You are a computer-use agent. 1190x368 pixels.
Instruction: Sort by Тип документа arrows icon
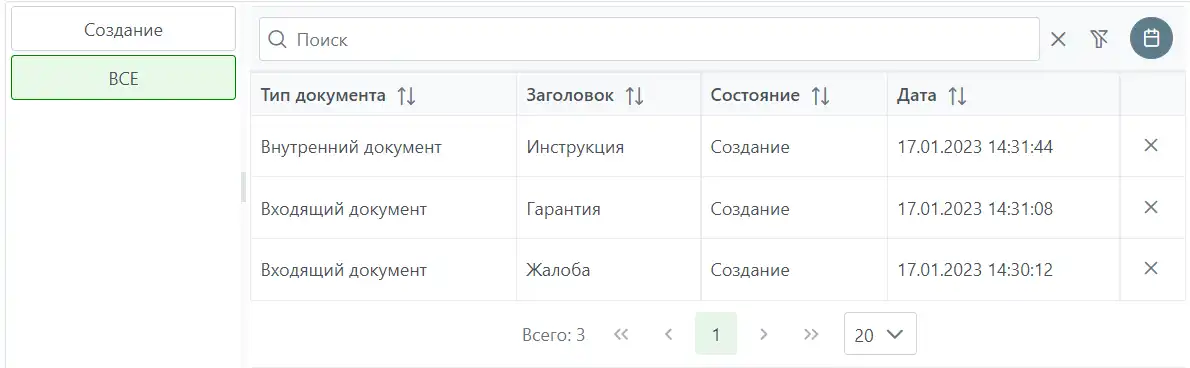point(407,96)
